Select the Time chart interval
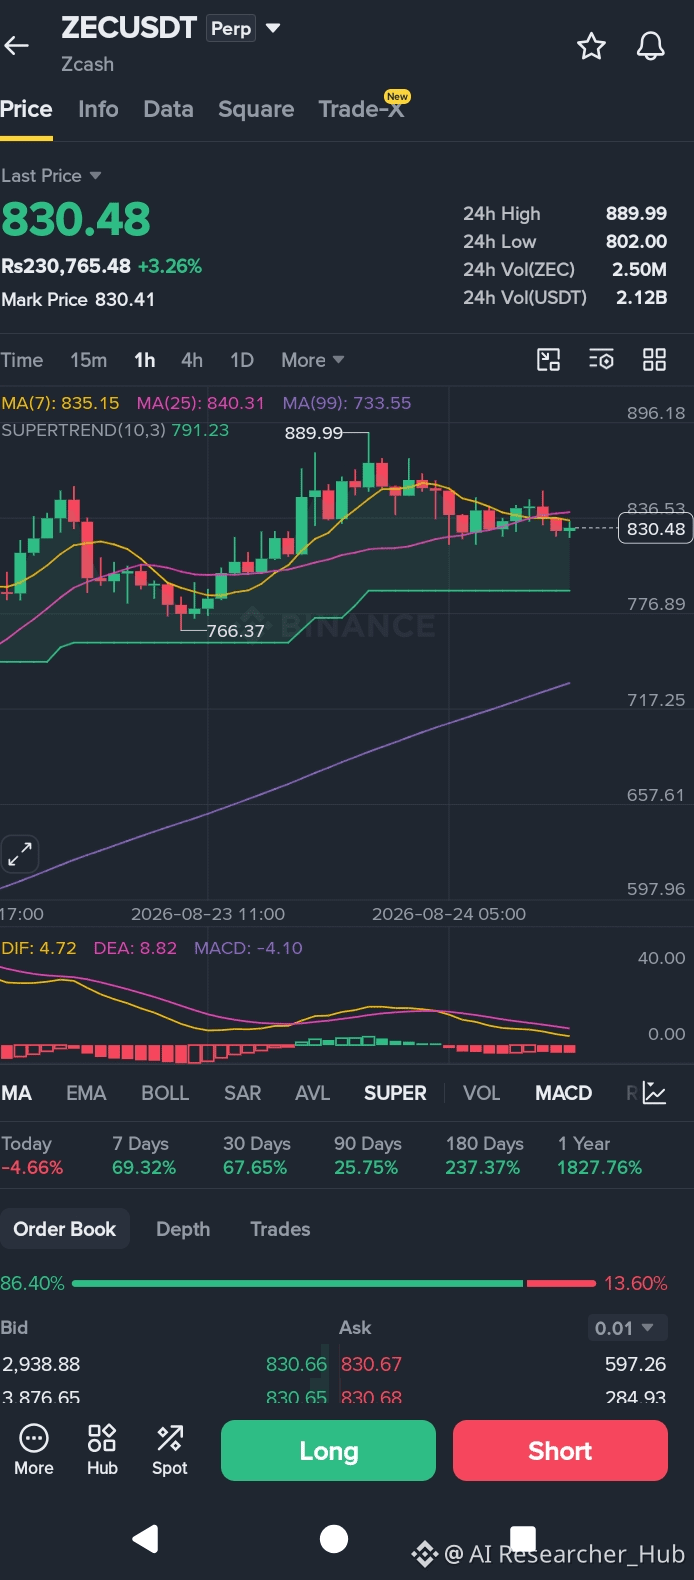 tap(22, 360)
